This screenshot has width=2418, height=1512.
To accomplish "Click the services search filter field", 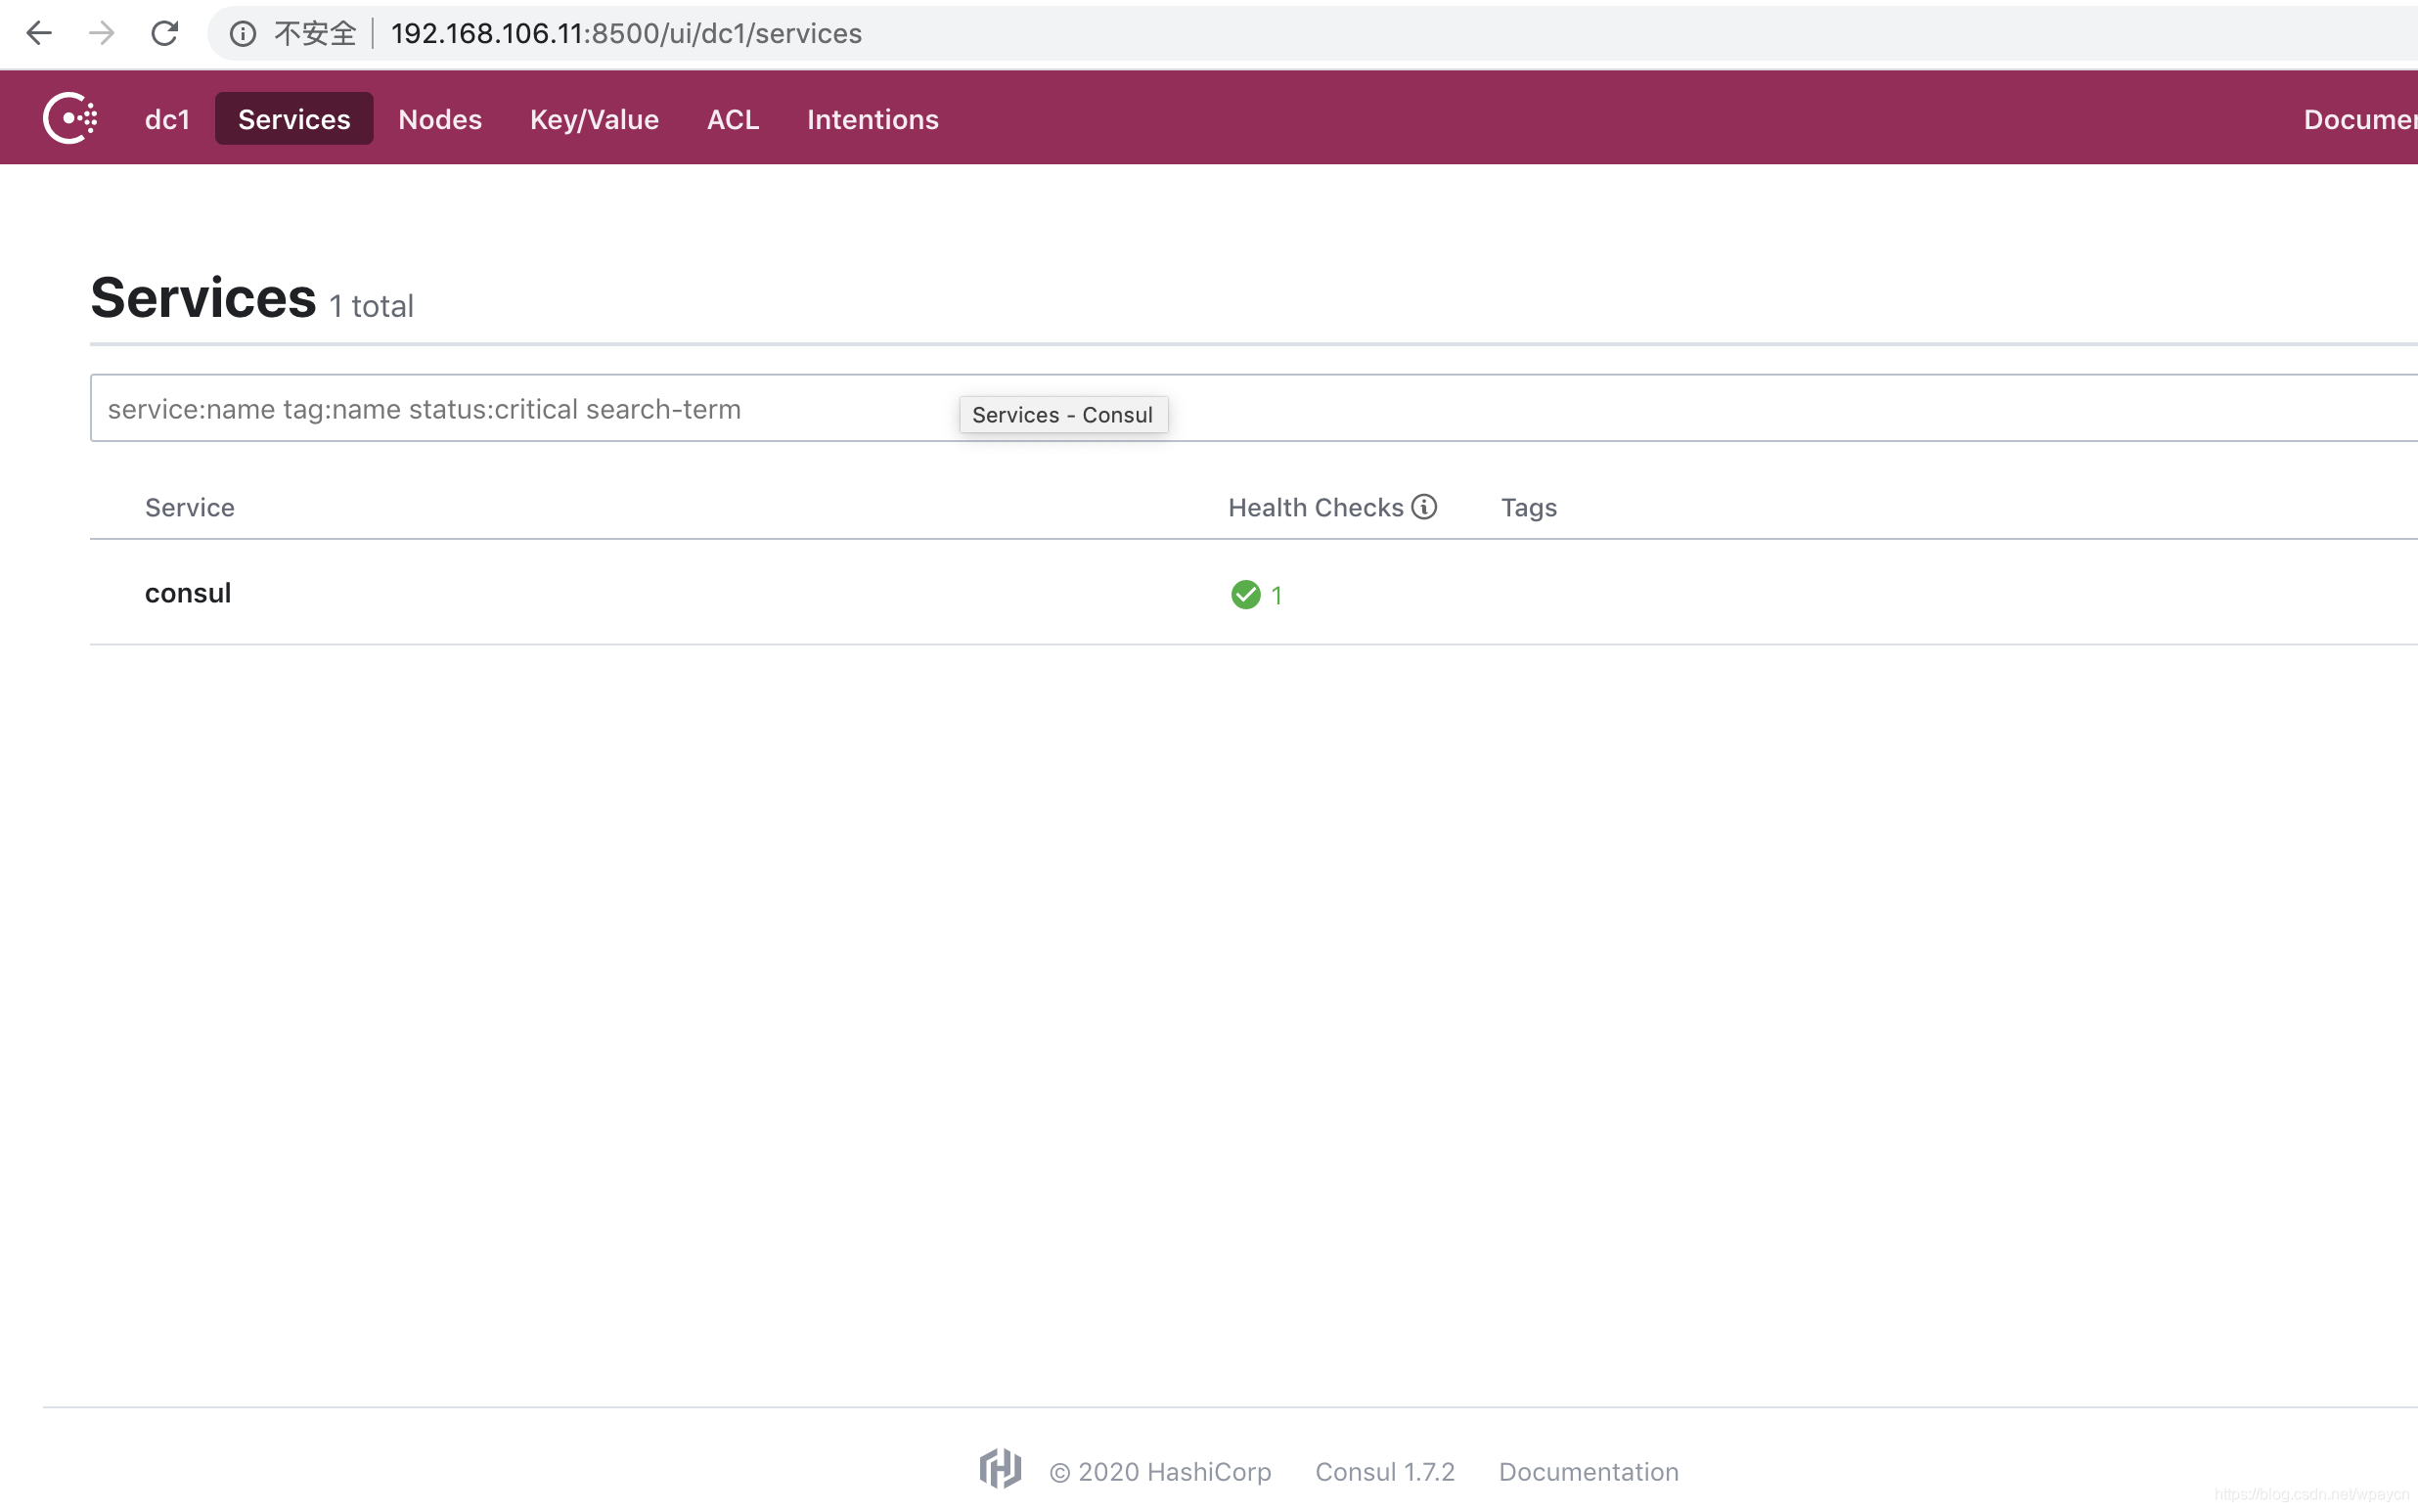I will 500,409.
